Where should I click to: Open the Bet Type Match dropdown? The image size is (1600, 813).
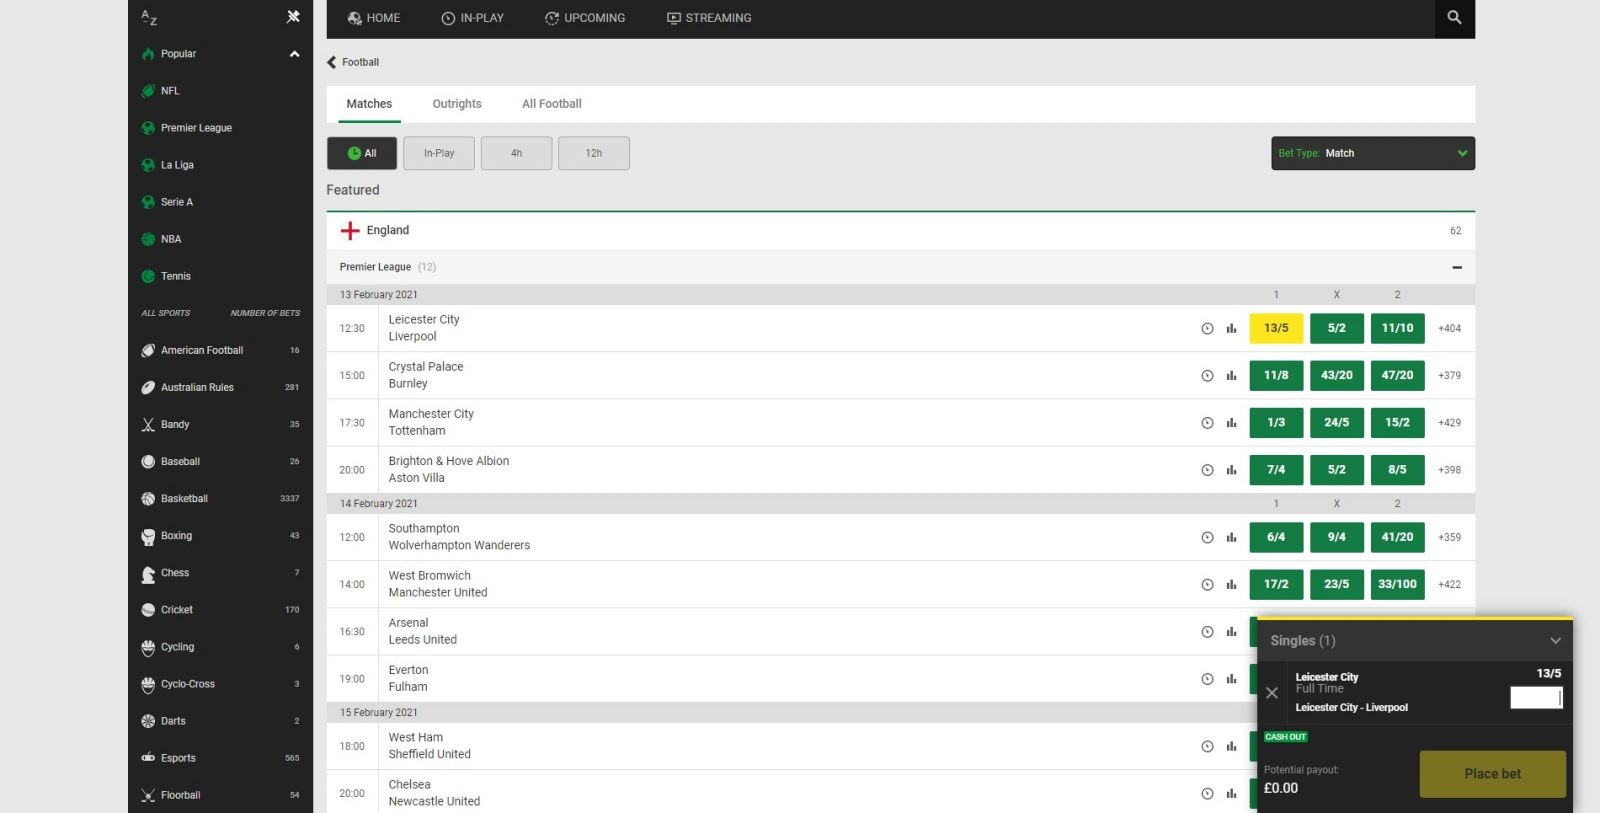(x=1373, y=153)
